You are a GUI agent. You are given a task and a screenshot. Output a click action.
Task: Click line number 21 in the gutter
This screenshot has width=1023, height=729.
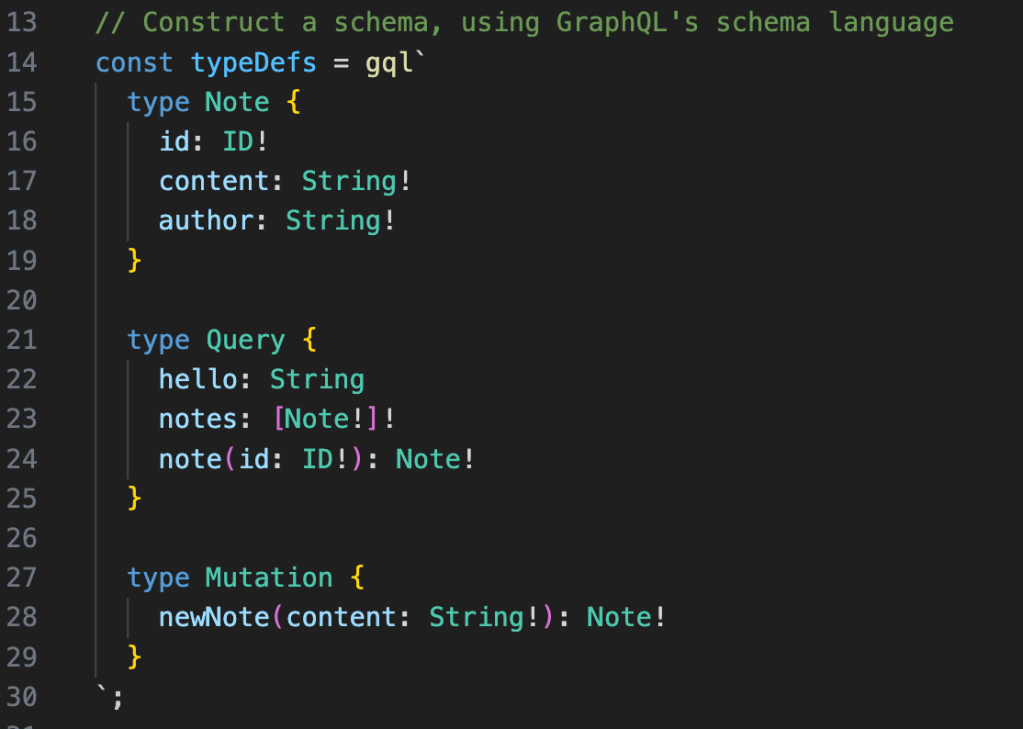point(21,341)
